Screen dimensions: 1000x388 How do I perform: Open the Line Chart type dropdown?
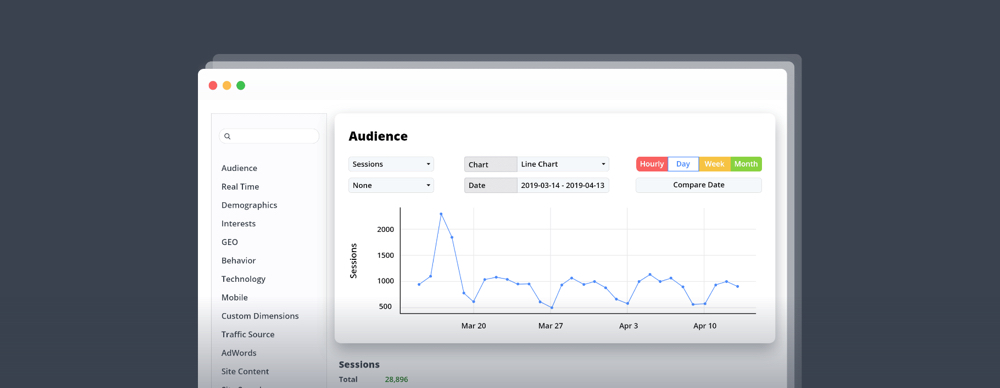tap(563, 164)
